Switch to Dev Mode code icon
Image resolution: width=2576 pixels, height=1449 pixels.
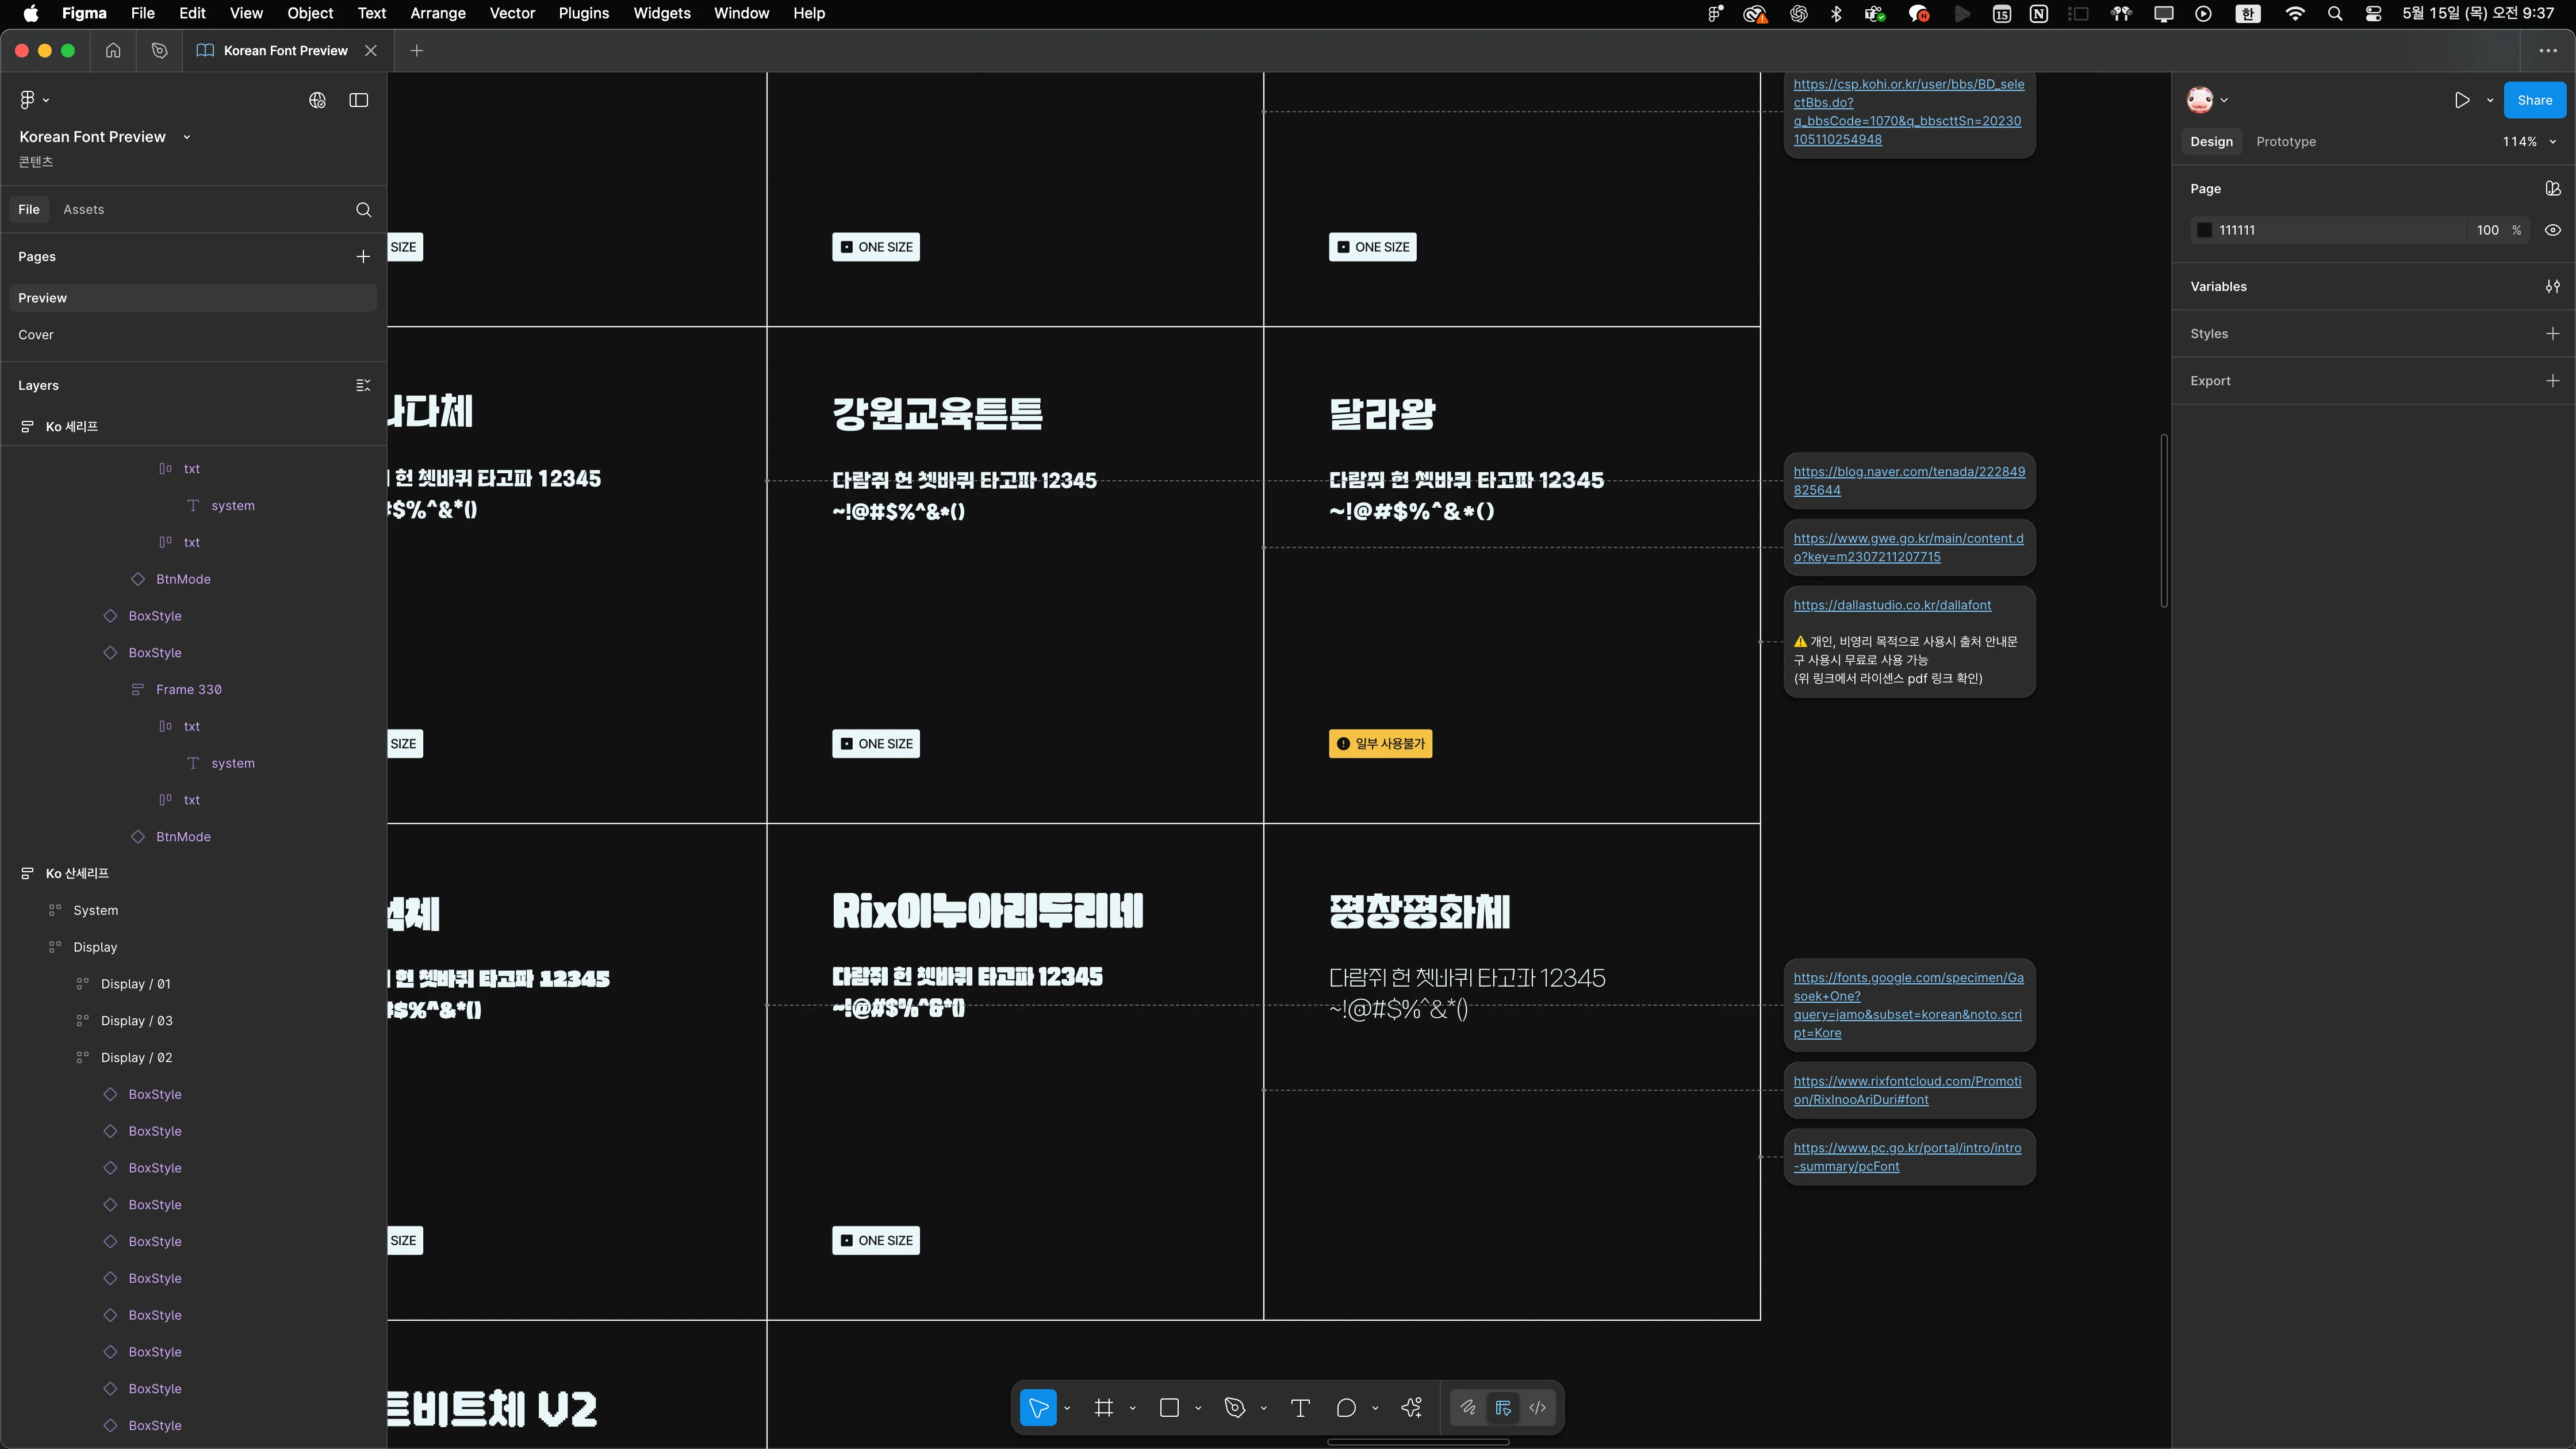coord(1538,1408)
